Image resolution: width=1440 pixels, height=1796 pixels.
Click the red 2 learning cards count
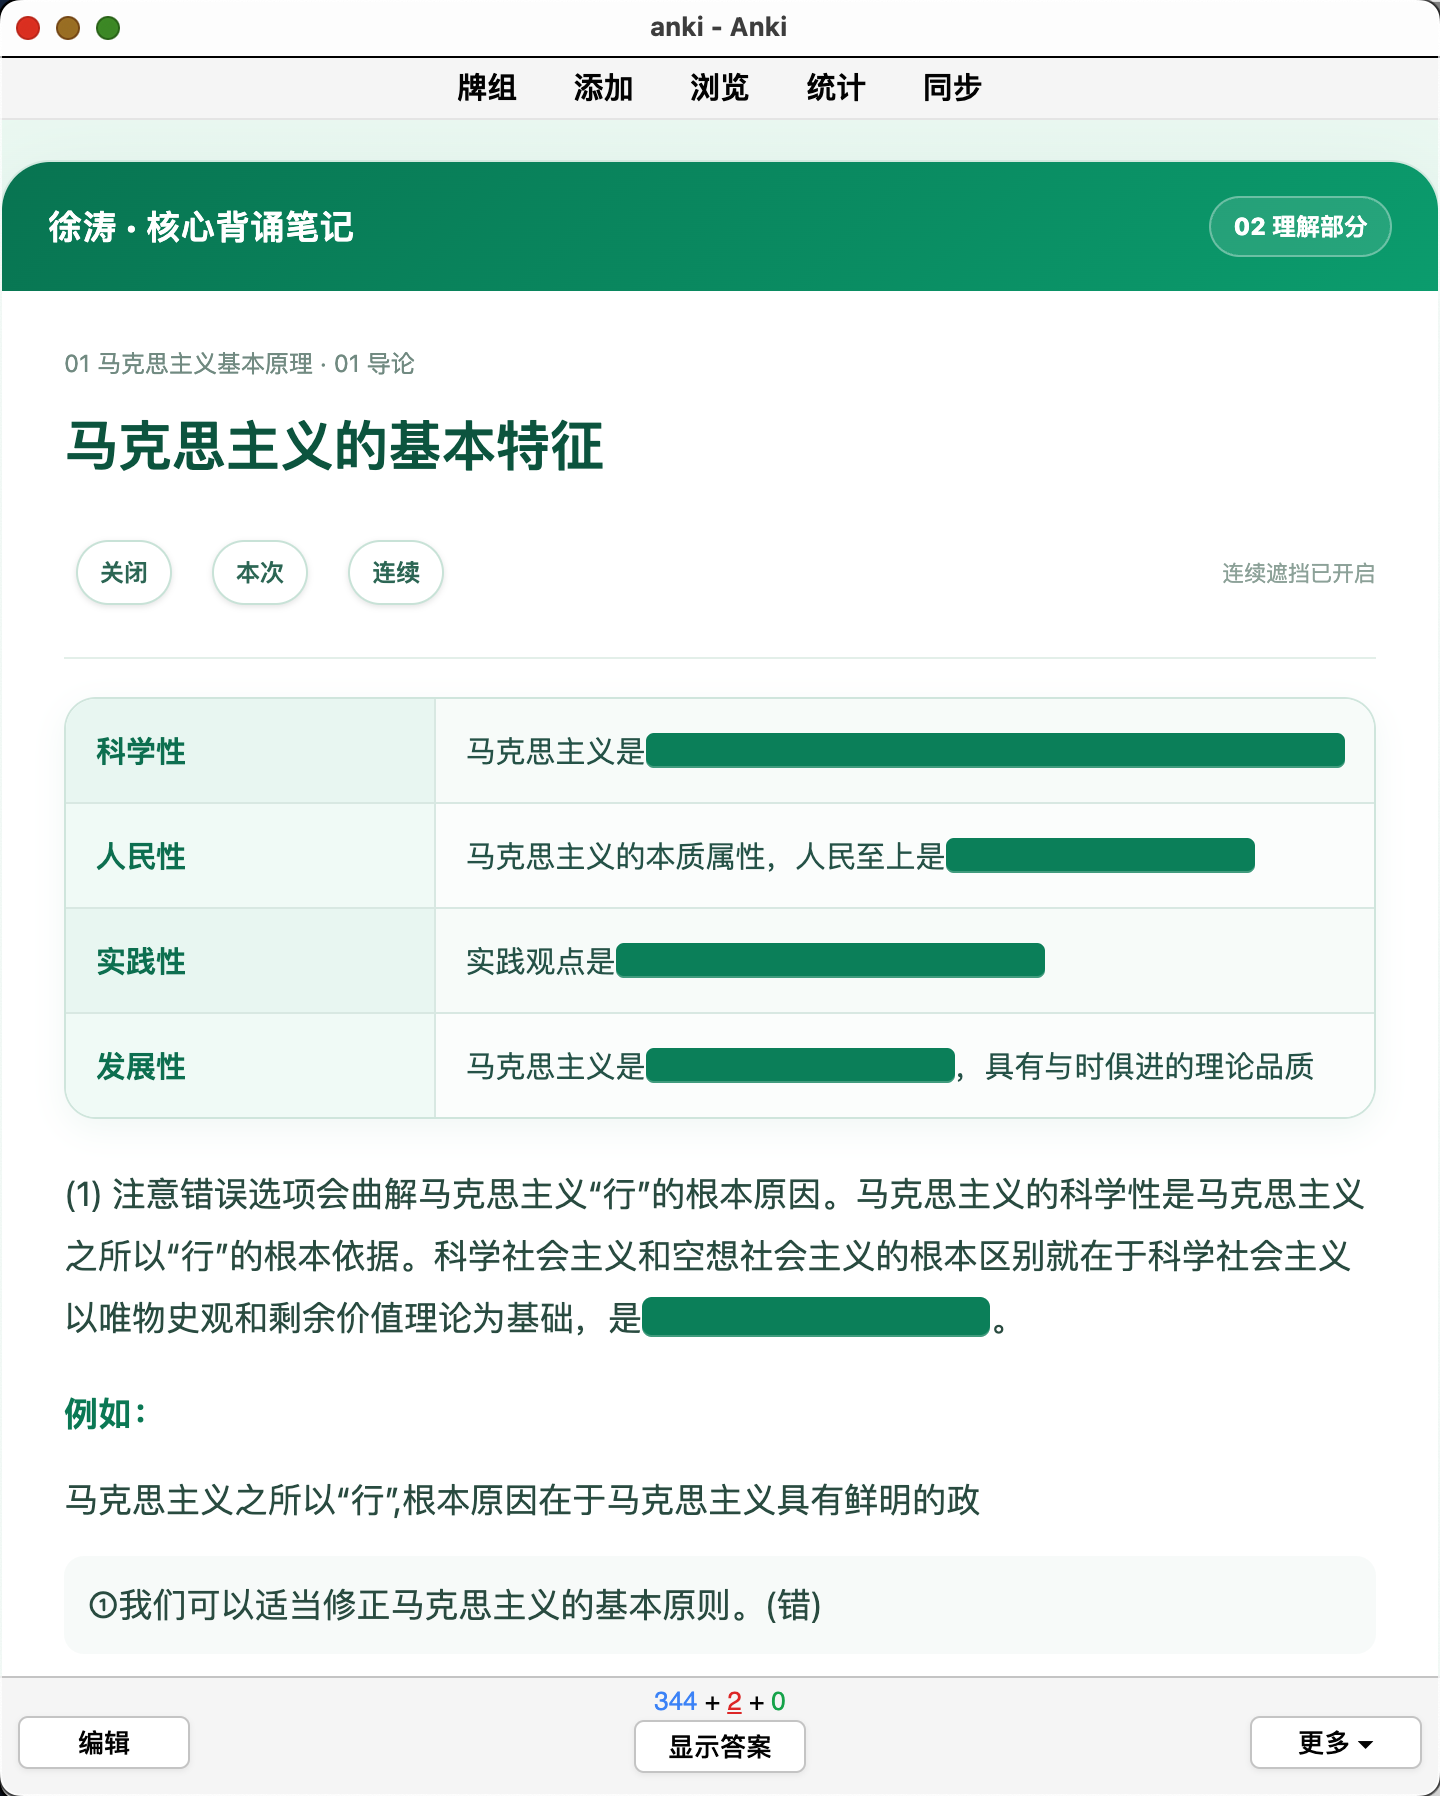coord(734,1701)
